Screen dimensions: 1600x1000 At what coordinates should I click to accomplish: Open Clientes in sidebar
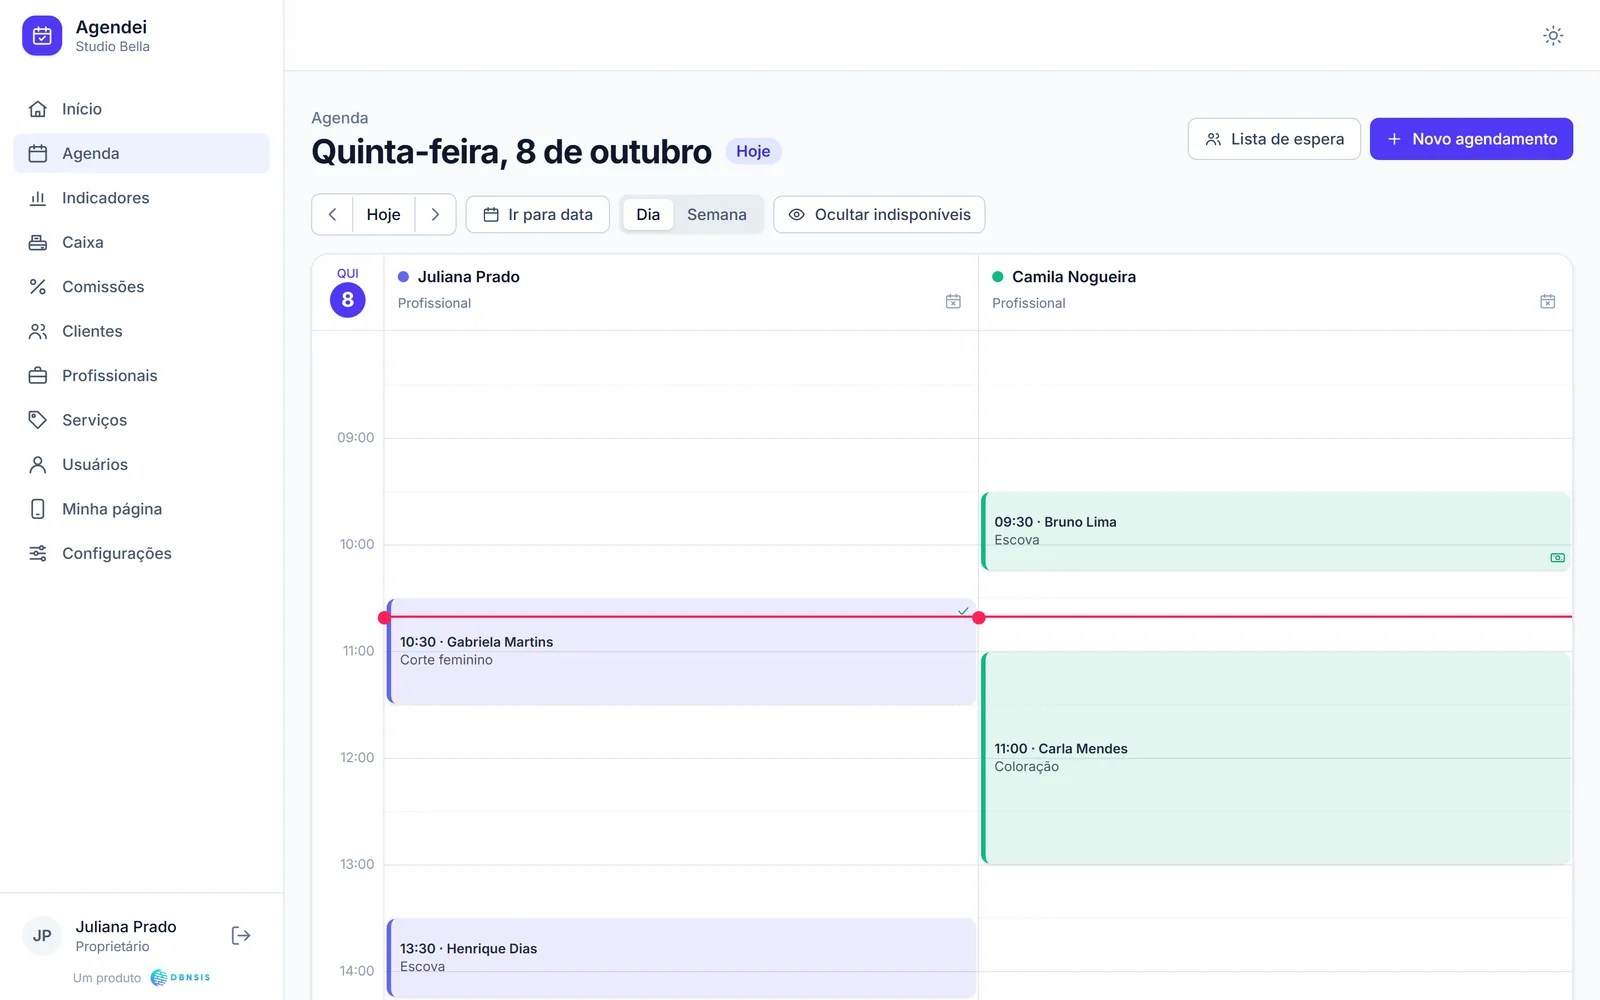click(141, 331)
